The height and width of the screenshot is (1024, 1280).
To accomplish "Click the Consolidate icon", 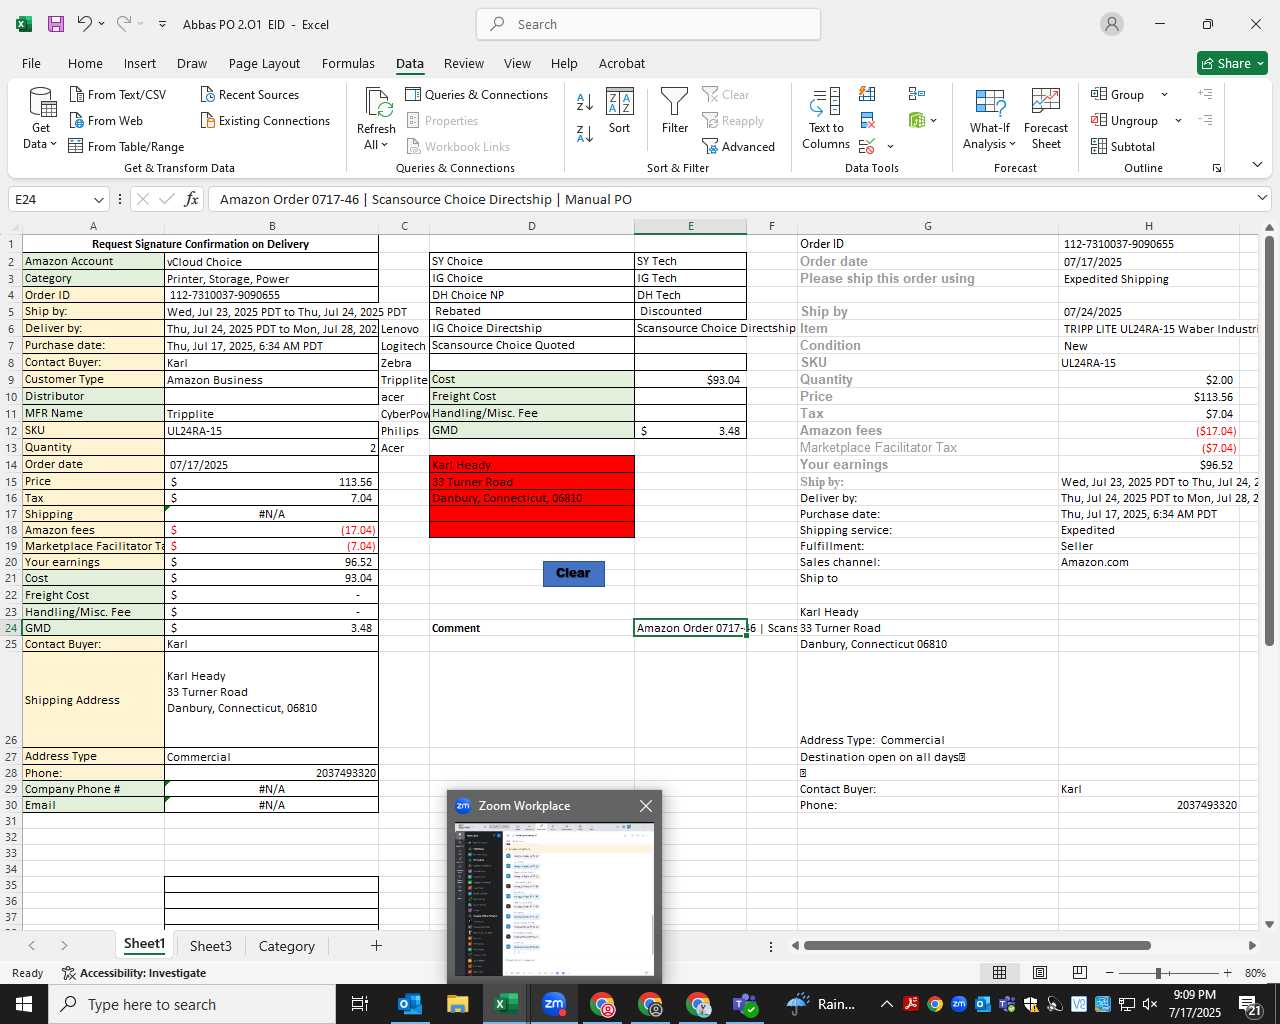I will (916, 94).
